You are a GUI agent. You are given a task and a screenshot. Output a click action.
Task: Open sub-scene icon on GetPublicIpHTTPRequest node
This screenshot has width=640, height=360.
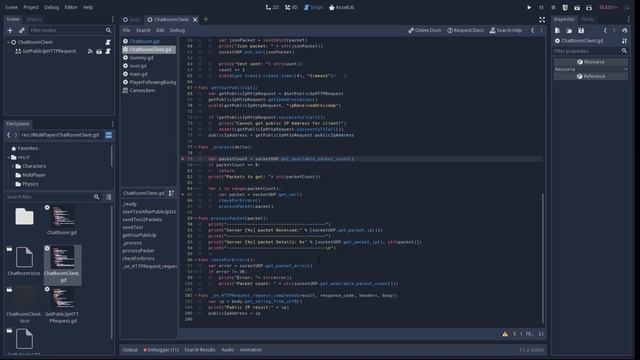99,51
